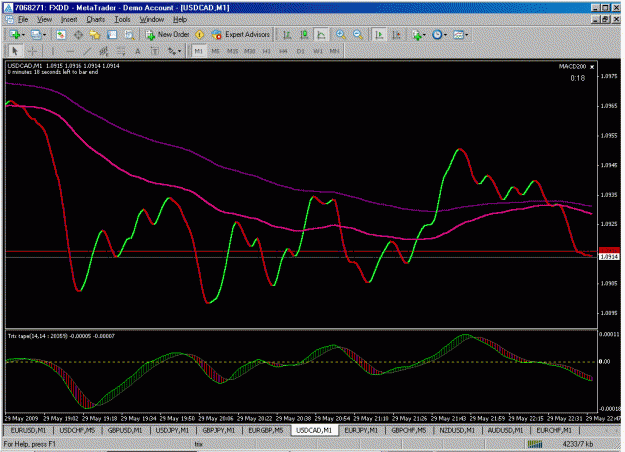Click the yellow diamond MetaEditor icon
This screenshot has width=625, height=452.
click(199, 35)
